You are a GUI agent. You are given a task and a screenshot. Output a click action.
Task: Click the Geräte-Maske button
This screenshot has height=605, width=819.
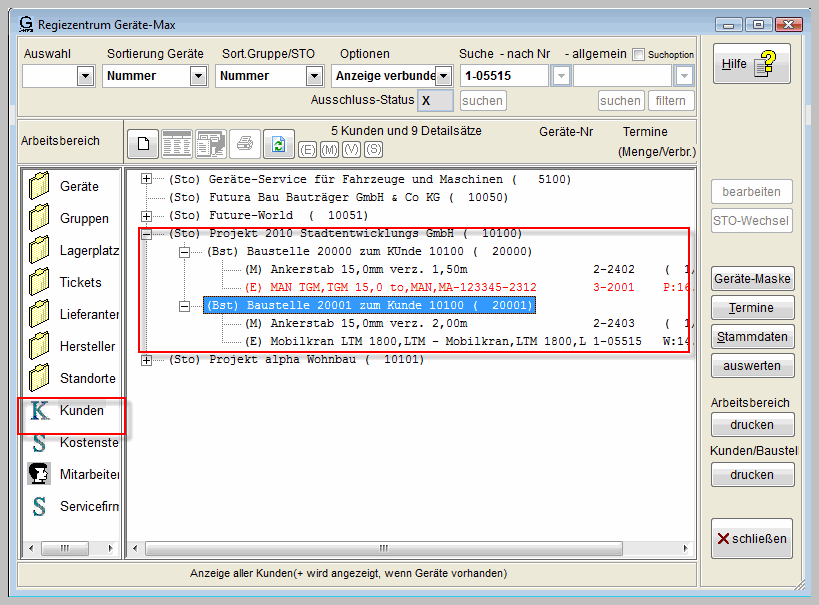(752, 279)
